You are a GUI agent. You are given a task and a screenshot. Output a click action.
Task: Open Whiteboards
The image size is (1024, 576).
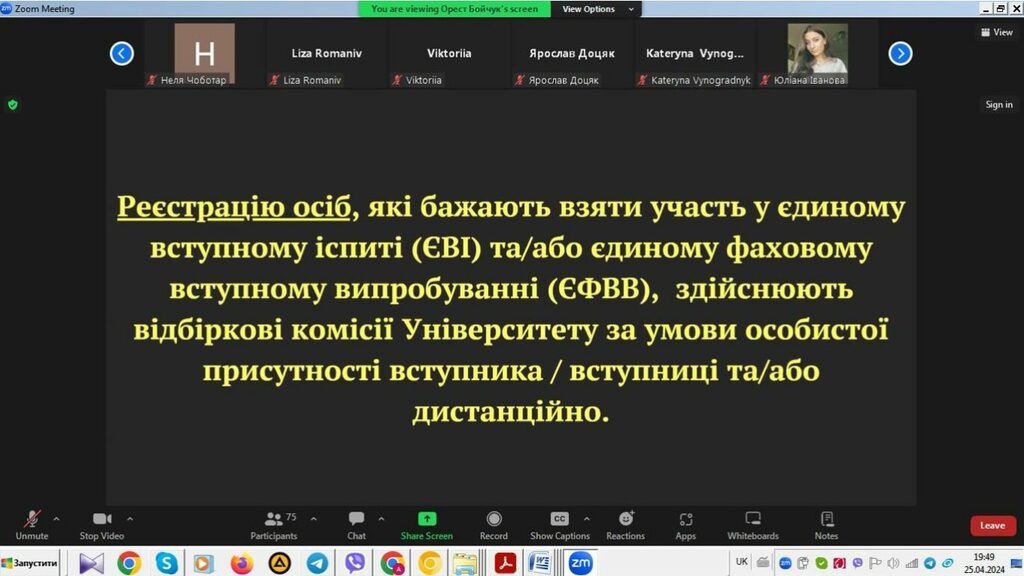753,523
